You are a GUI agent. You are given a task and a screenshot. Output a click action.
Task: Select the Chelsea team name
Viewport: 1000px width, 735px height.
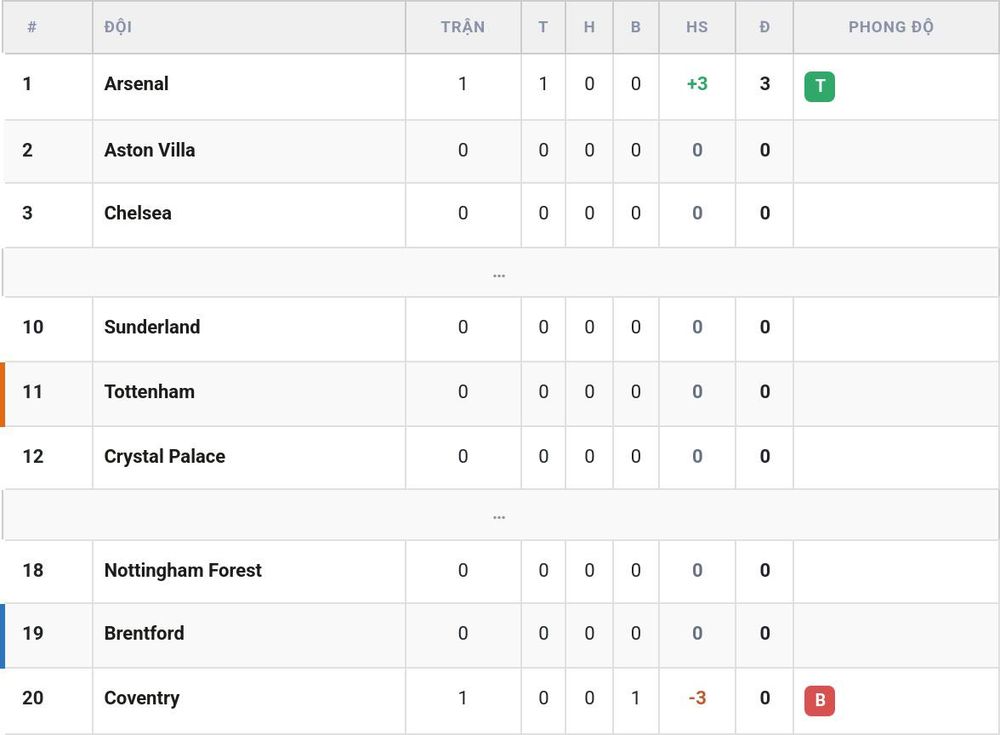138,213
